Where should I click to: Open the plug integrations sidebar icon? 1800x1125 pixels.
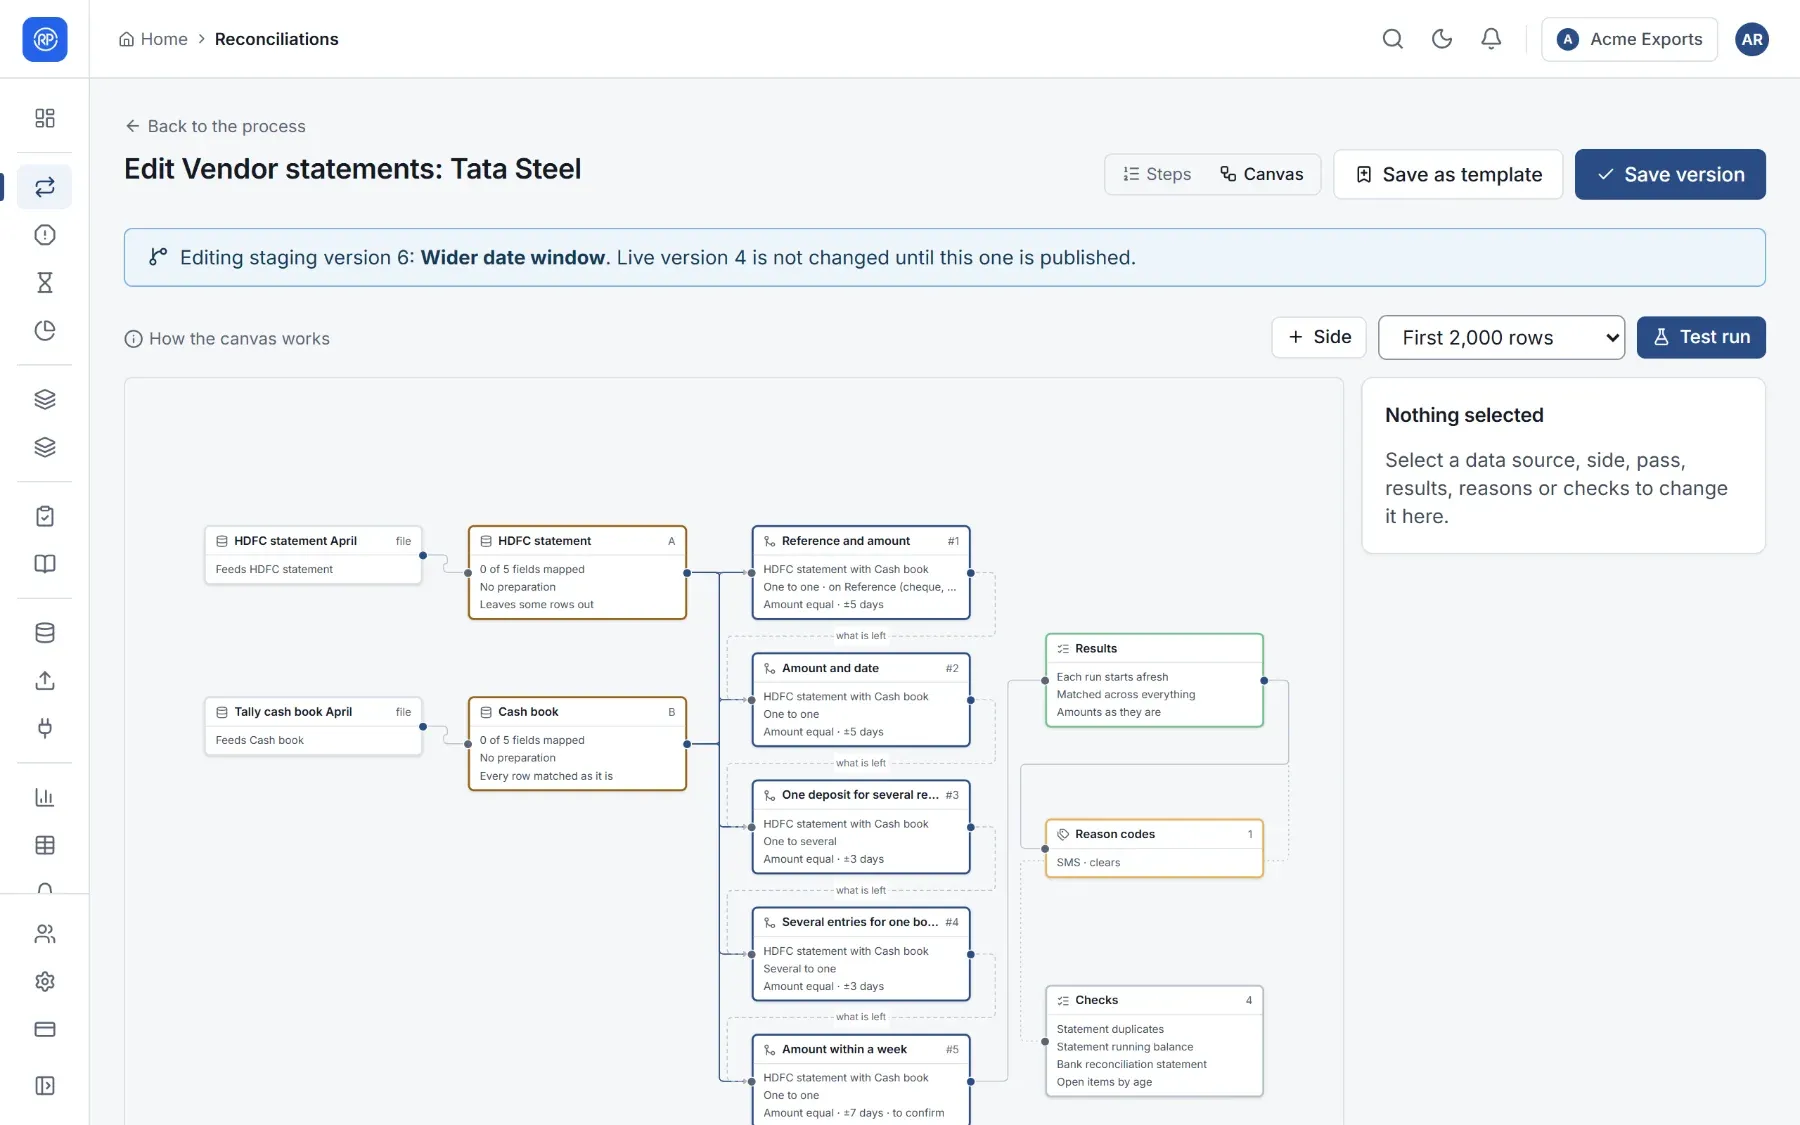point(45,729)
